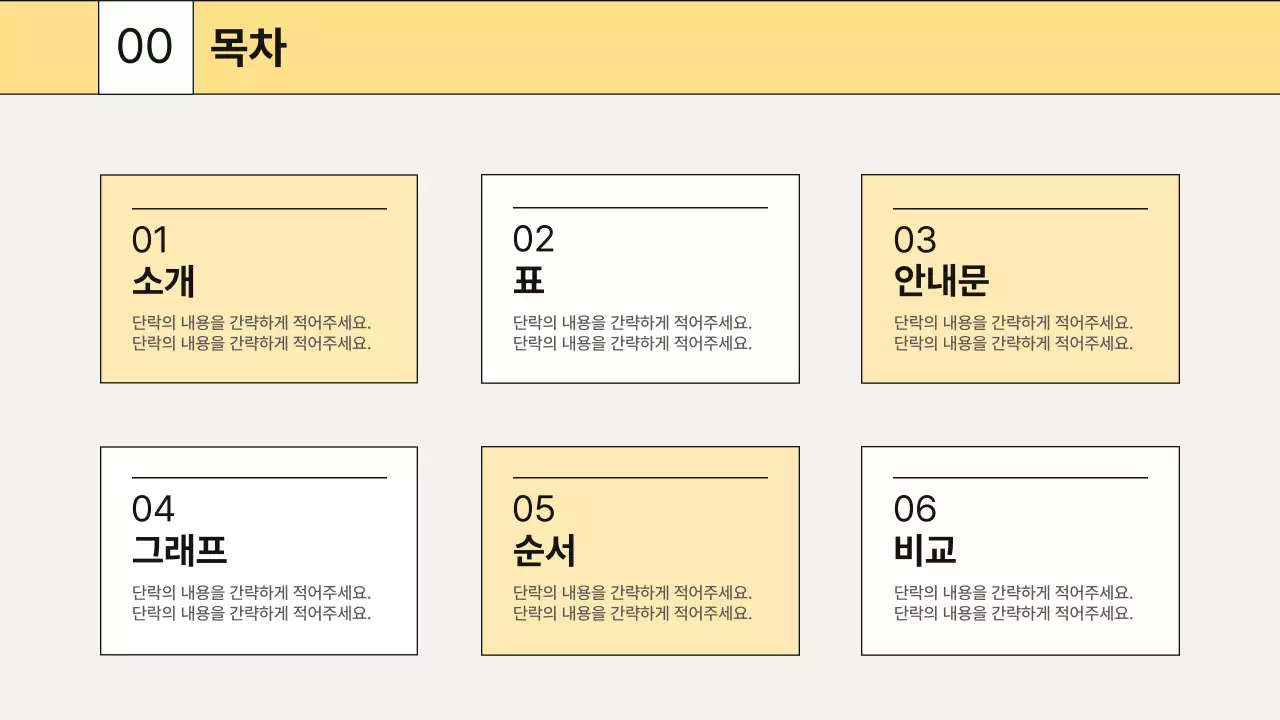
Task: Open the 05 순서 section card
Action: tap(640, 550)
